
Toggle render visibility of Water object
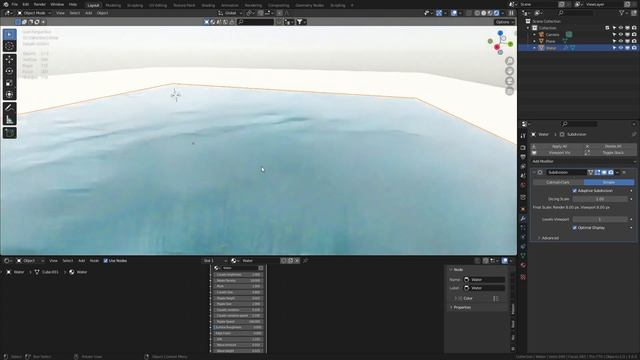click(x=634, y=48)
